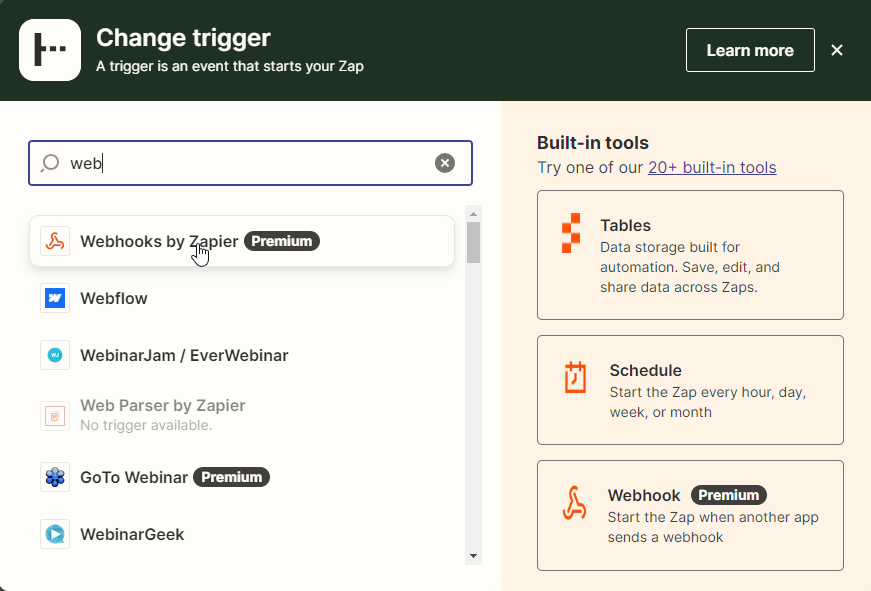Click the WebinarJam / EverWebinar app icon
Screen dimensions: 871x591
55,355
